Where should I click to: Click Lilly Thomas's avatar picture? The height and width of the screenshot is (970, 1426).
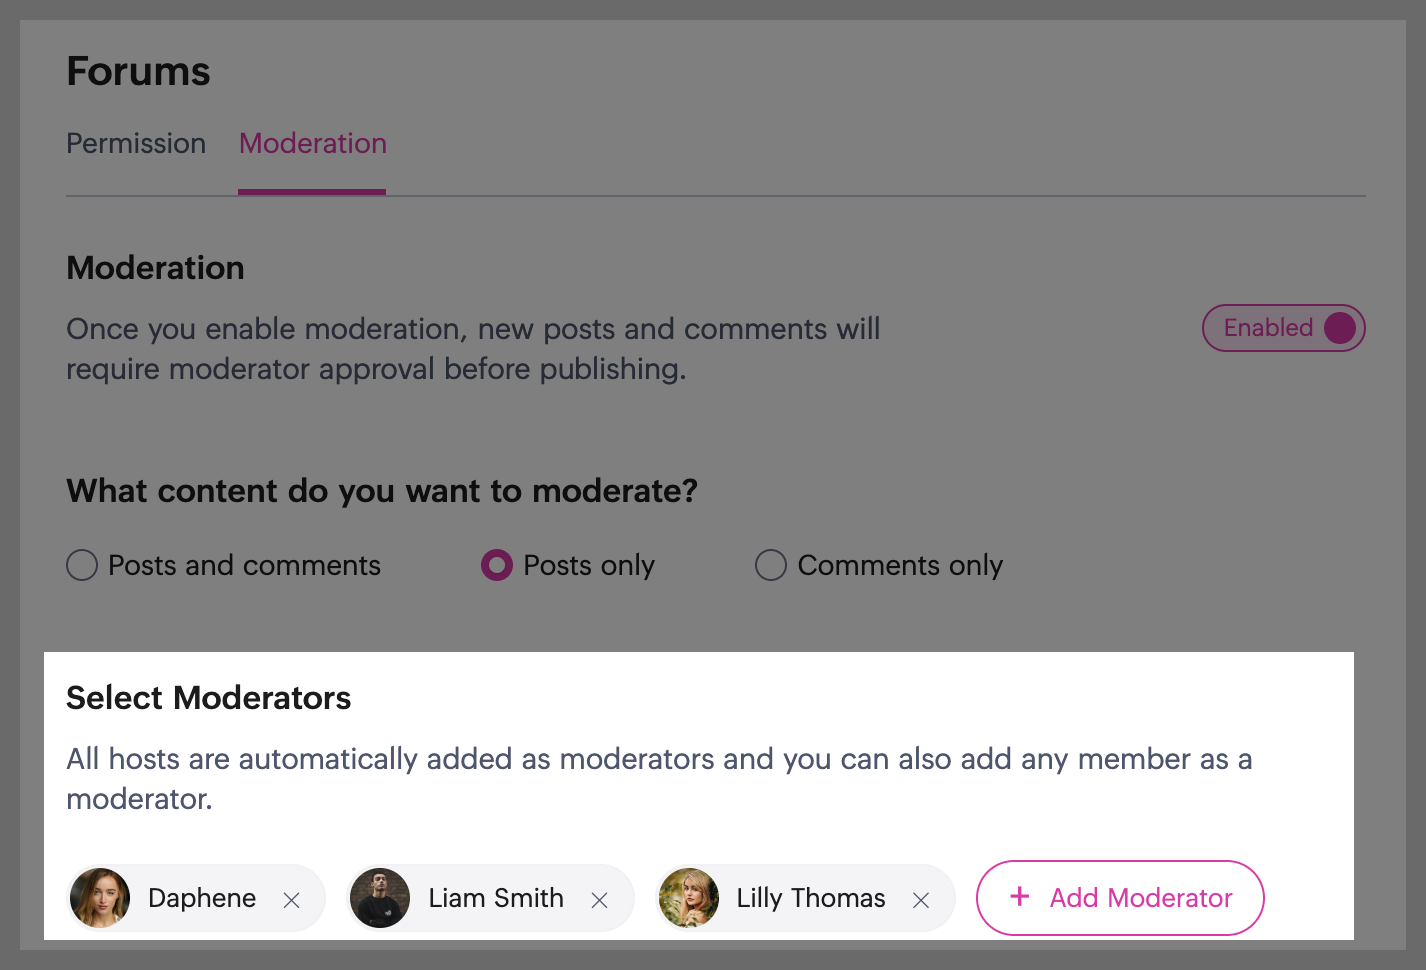coord(689,898)
